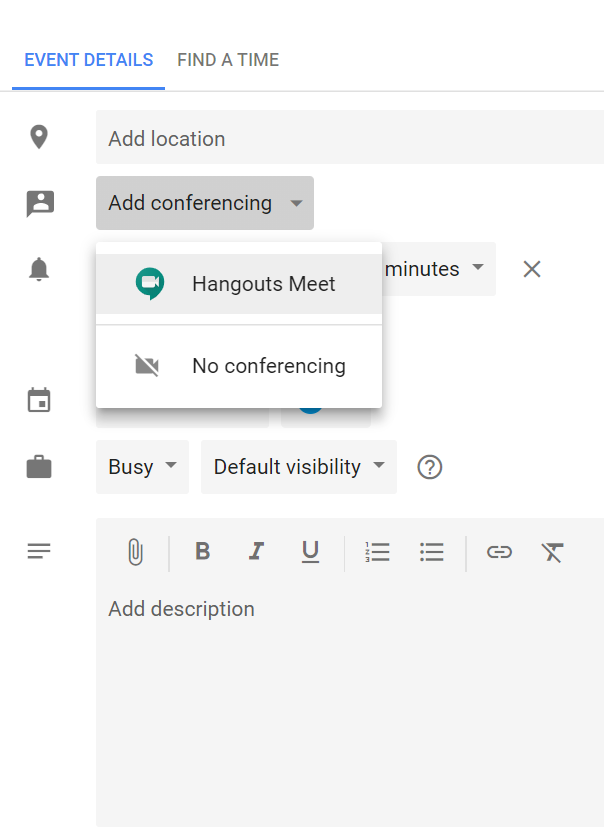Select the Event Details tab
This screenshot has height=831, width=604.
click(89, 60)
